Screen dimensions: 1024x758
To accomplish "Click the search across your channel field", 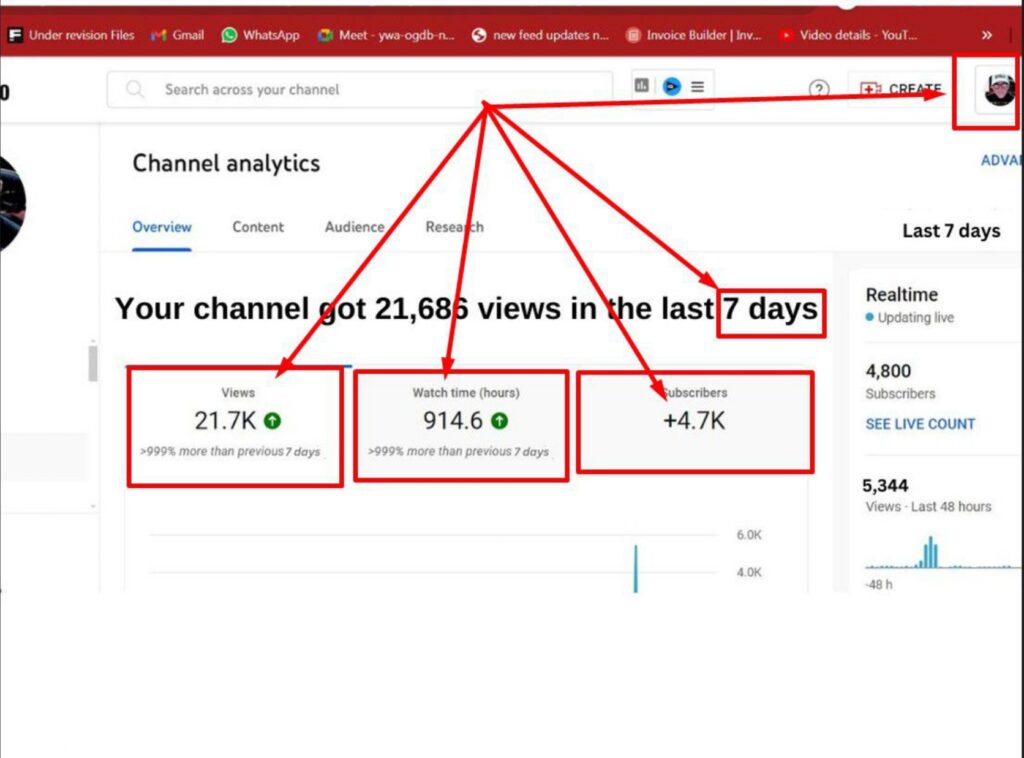I will point(360,89).
